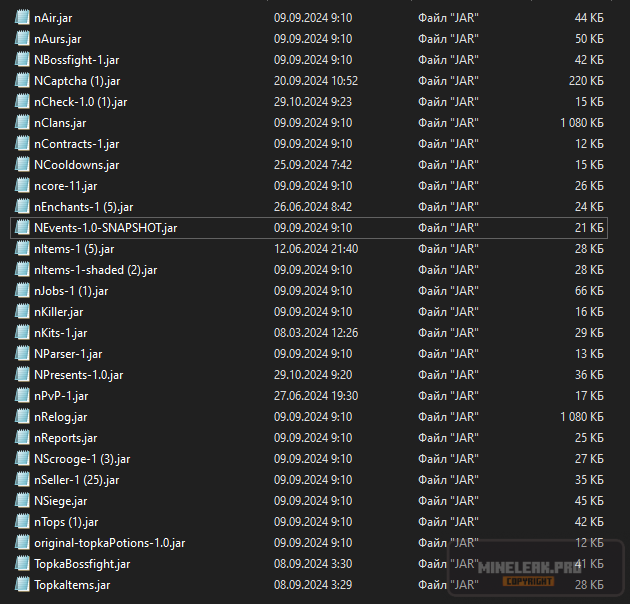Click the nRelog.jar file icon

click(22, 416)
